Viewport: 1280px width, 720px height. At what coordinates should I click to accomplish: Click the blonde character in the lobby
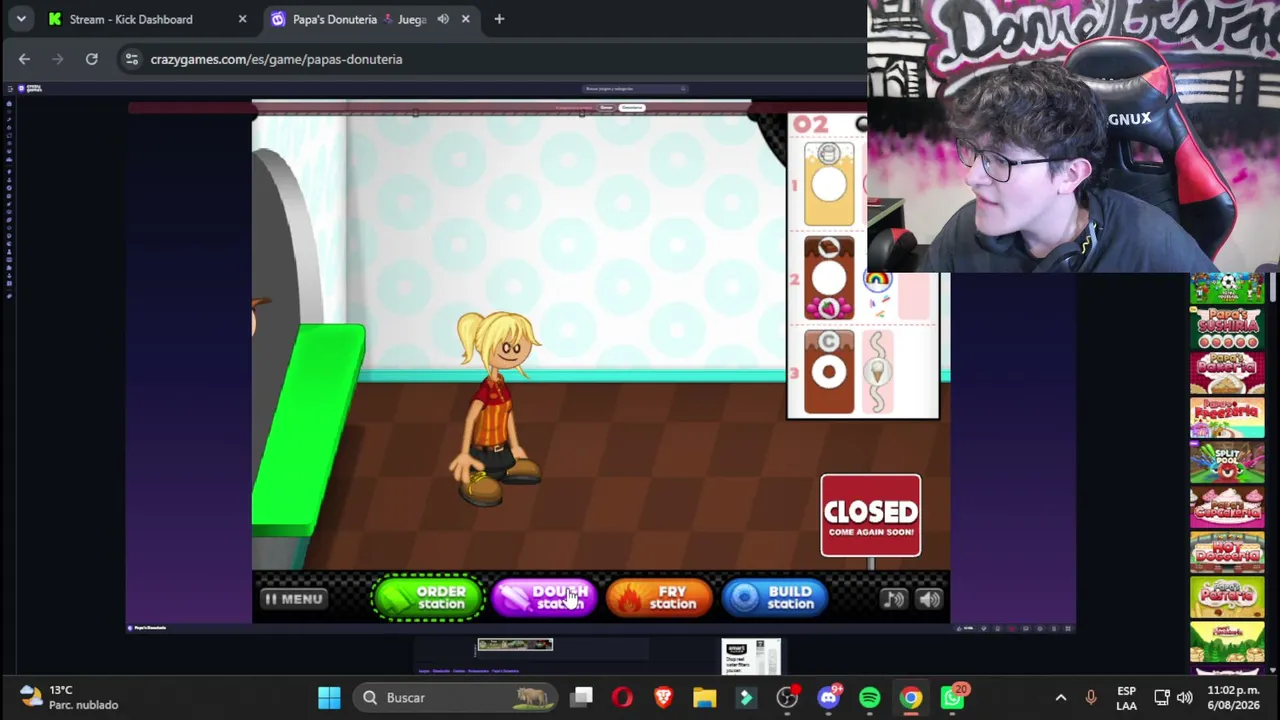pyautogui.click(x=497, y=408)
